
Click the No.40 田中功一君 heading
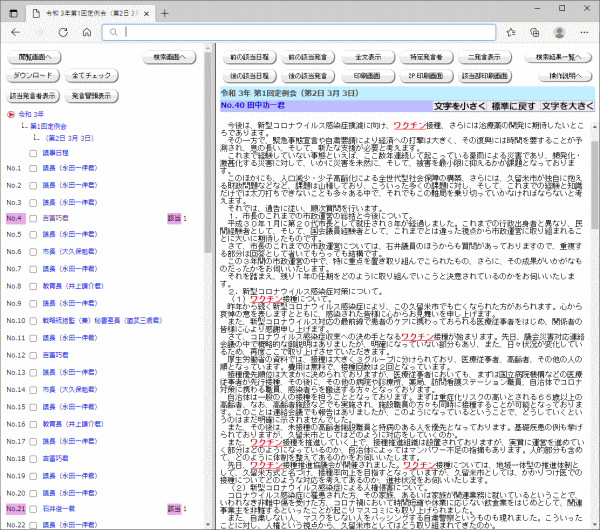253,105
